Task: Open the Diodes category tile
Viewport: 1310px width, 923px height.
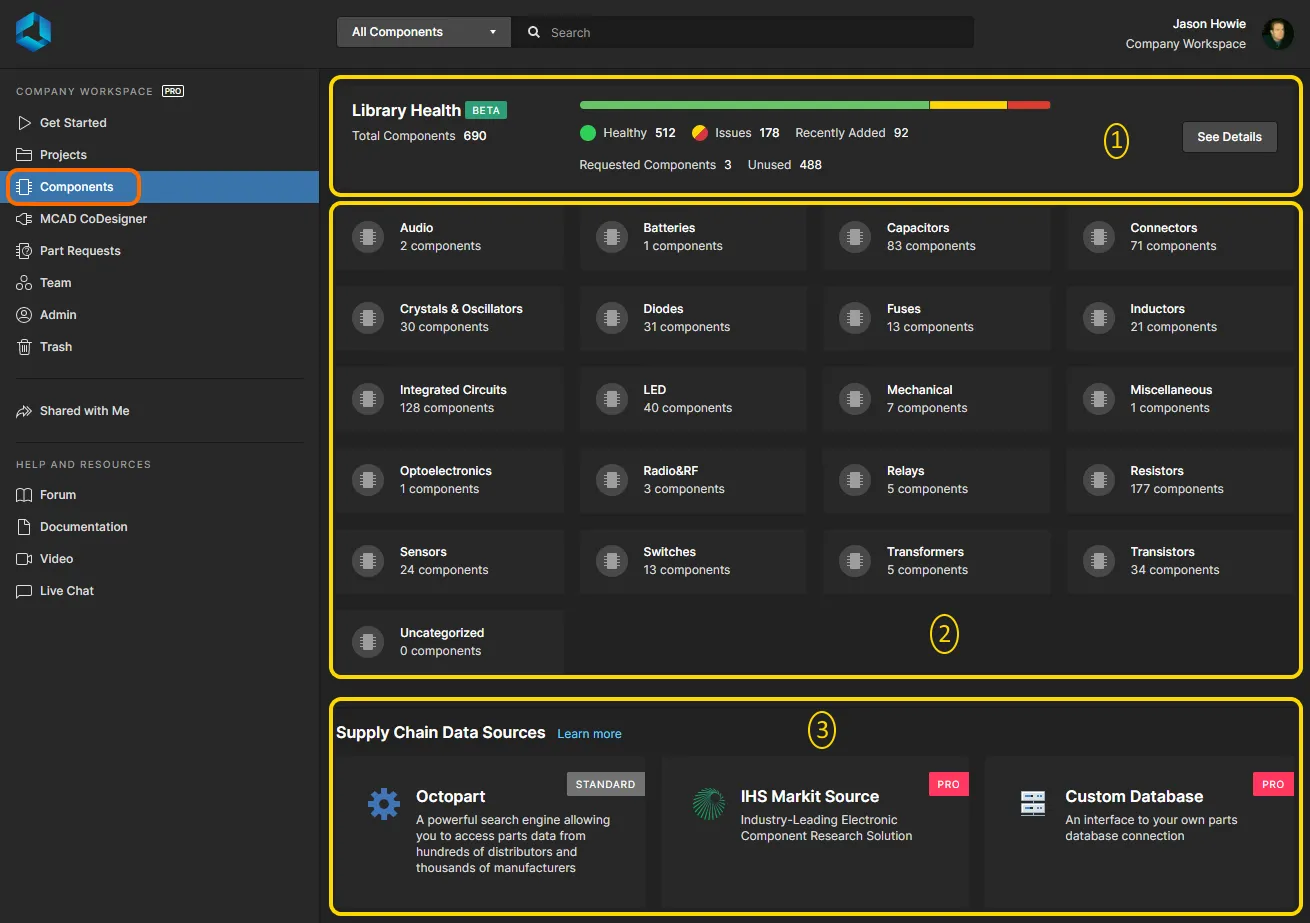Action: pyautogui.click(x=693, y=318)
